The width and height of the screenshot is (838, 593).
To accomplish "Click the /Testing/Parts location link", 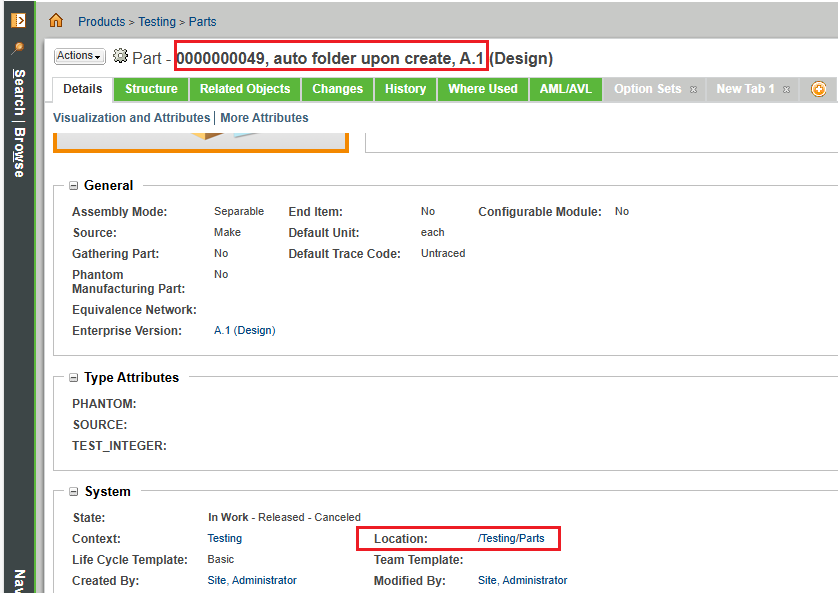I will pyautogui.click(x=511, y=539).
